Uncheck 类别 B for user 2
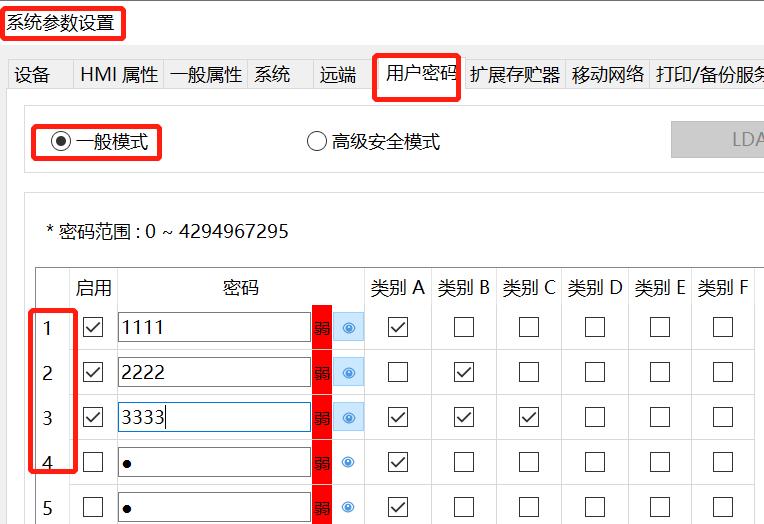The height and width of the screenshot is (524, 764). 464,372
